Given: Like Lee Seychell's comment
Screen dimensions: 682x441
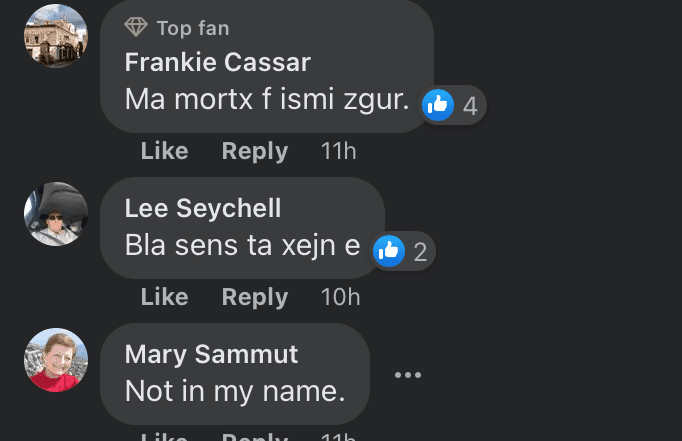Looking at the screenshot, I should pyautogui.click(x=164, y=297).
